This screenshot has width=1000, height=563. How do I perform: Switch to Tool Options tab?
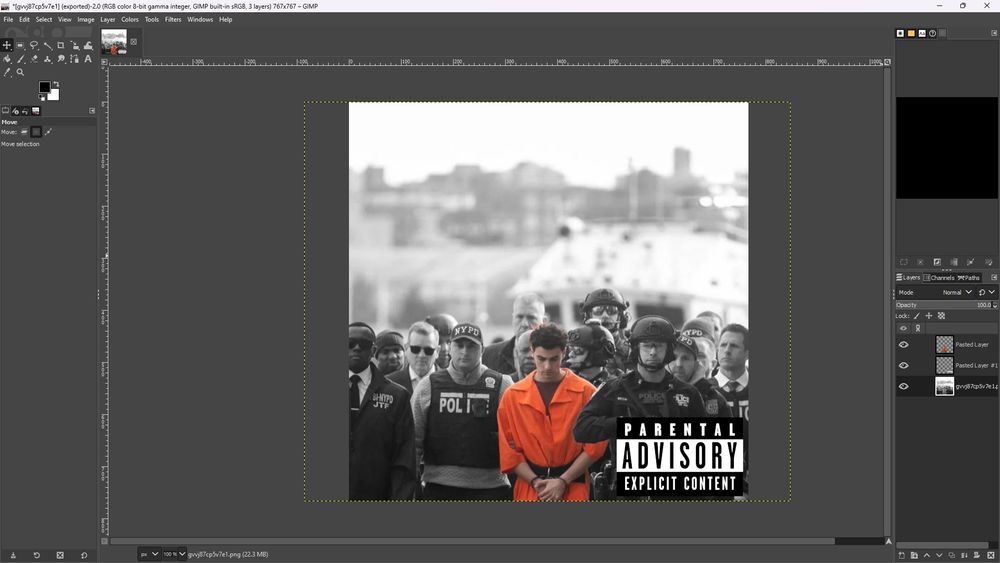coord(5,111)
